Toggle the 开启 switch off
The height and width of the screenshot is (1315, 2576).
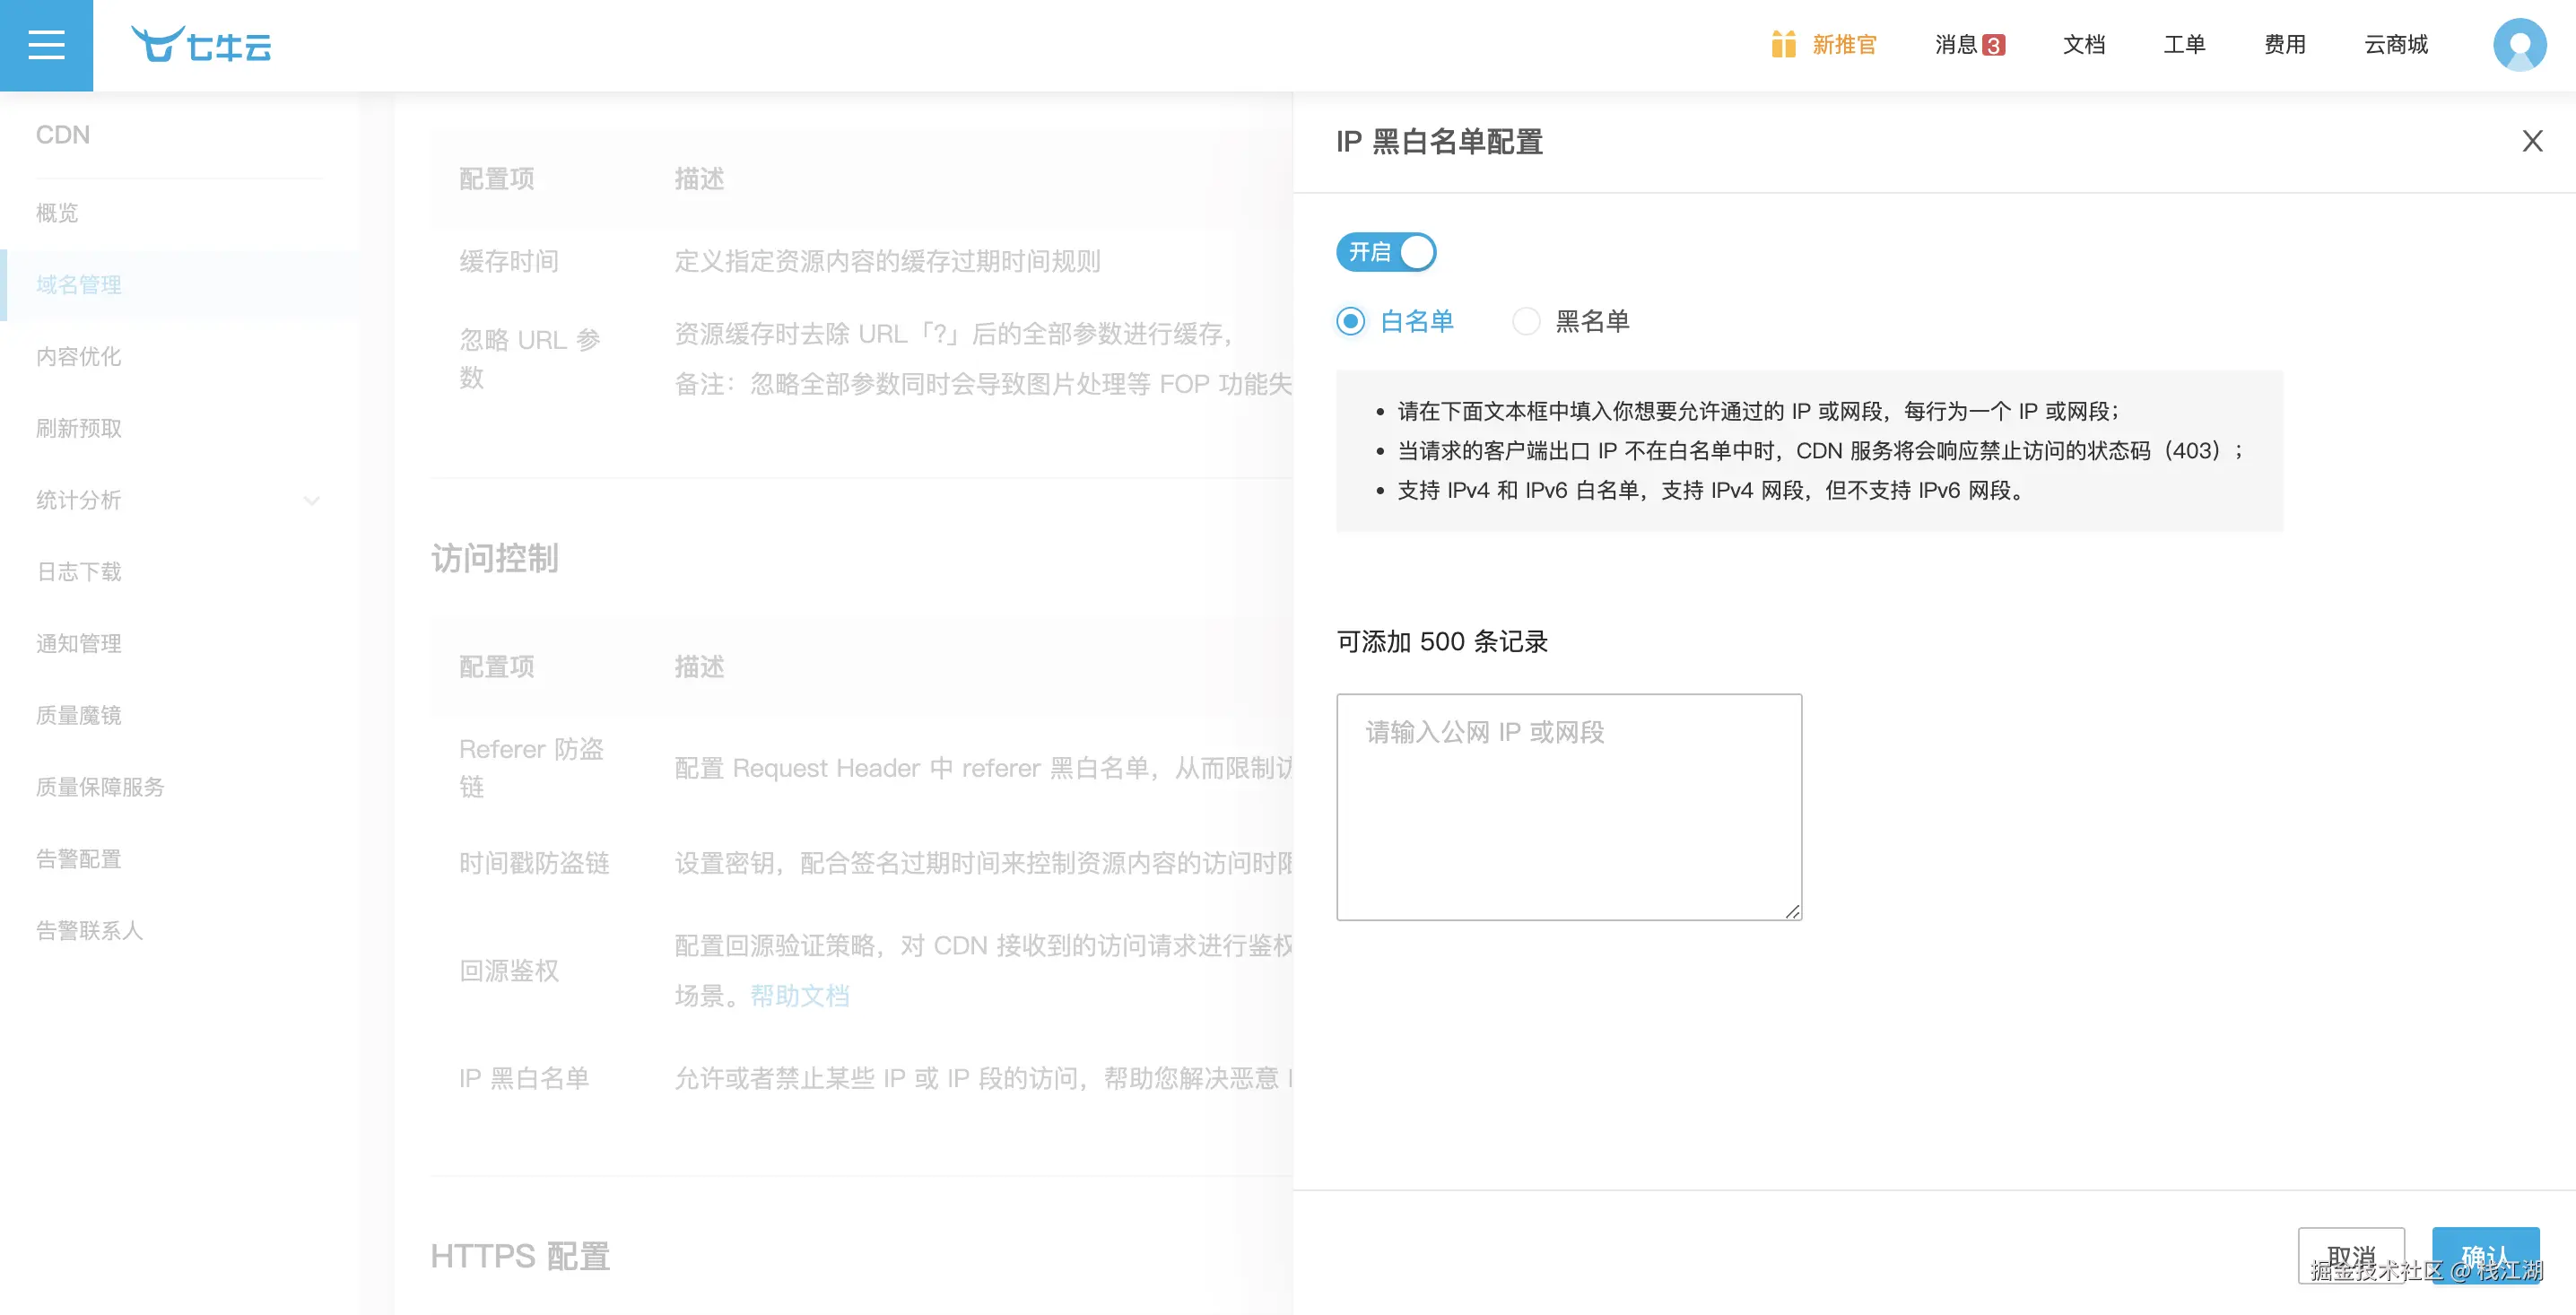pos(1386,252)
